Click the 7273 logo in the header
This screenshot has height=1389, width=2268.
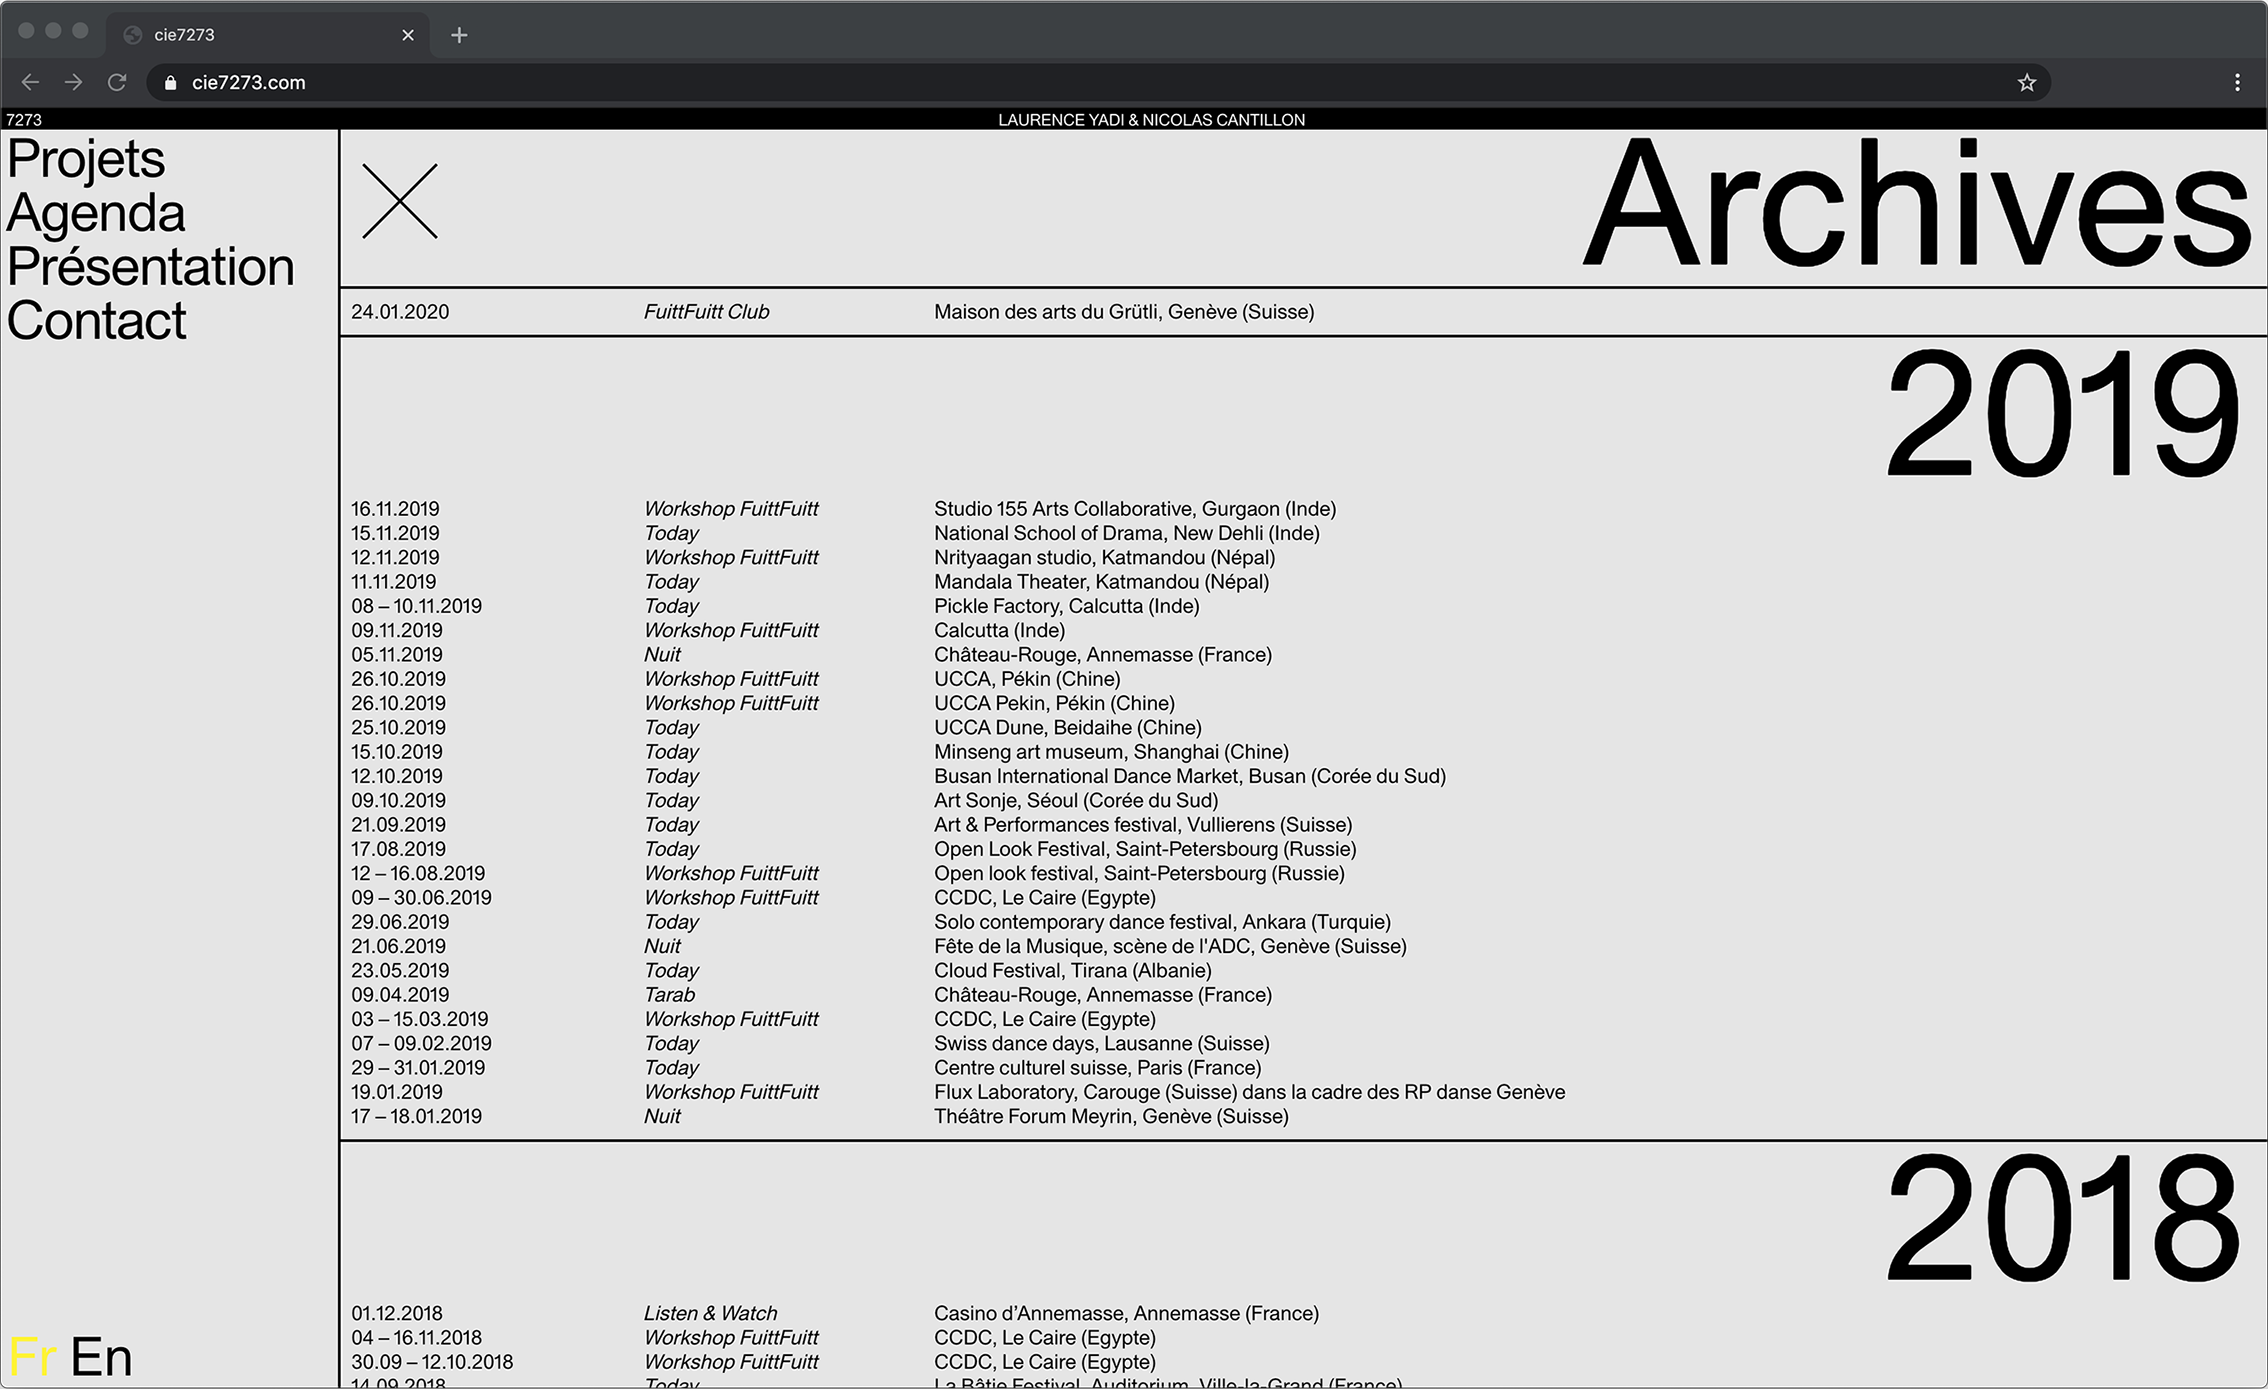(x=24, y=120)
